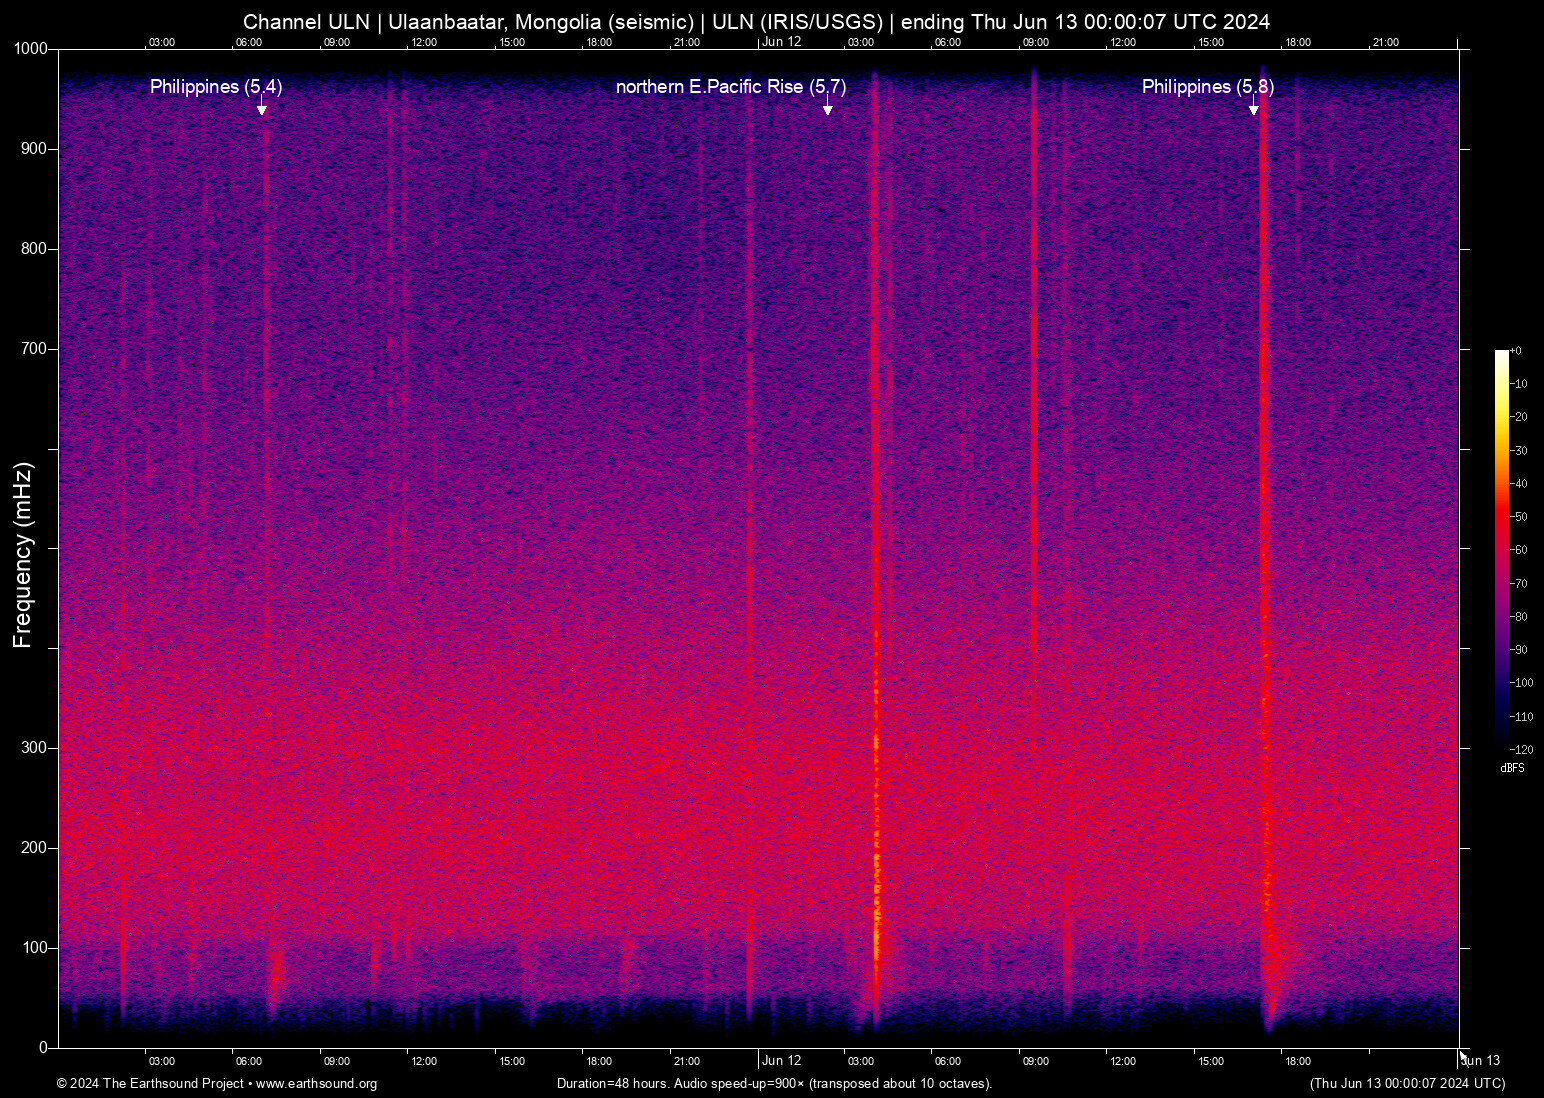
Task: Click the color scale bar legend
Action: point(1501,548)
